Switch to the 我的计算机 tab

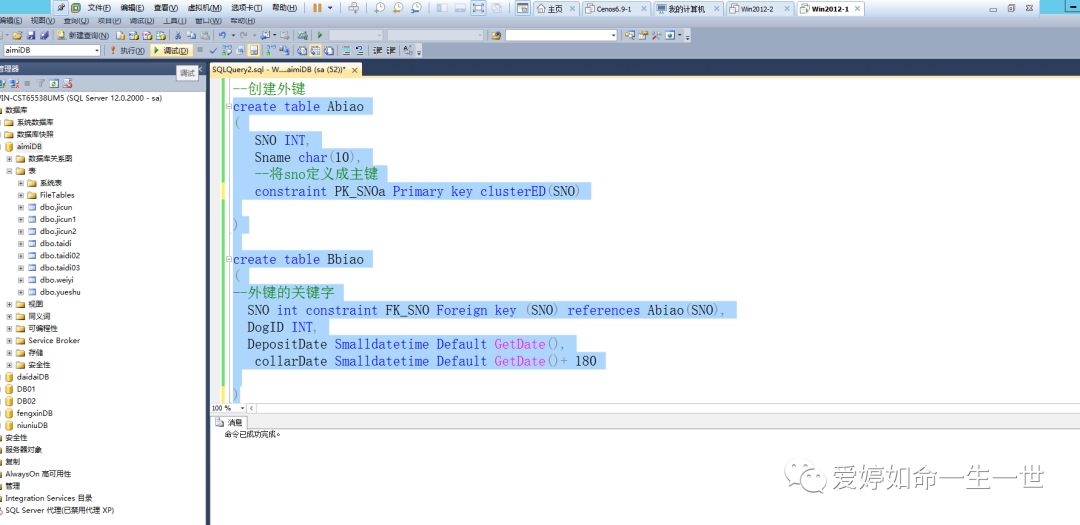pyautogui.click(x=687, y=8)
